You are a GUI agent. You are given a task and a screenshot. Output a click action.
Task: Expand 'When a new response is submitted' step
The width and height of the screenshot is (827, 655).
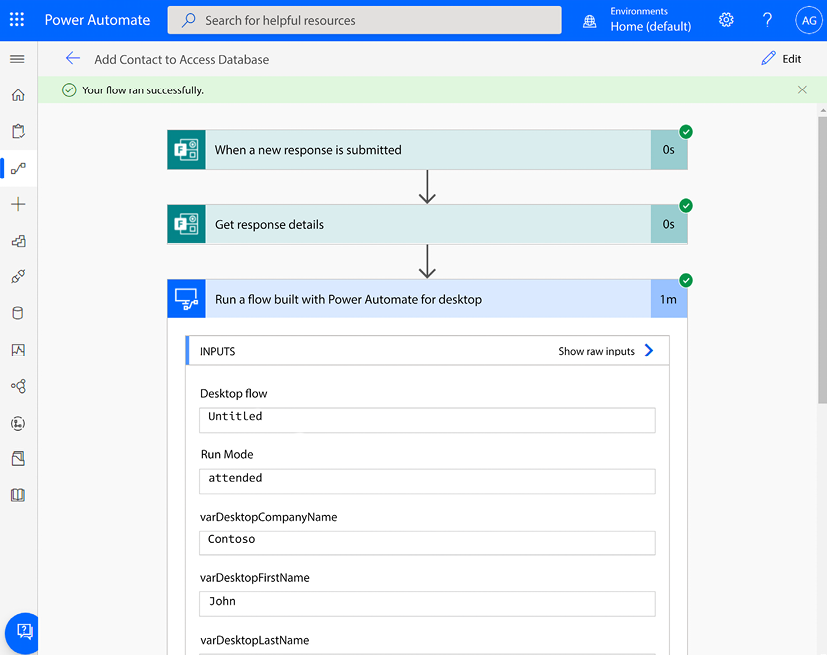coord(427,150)
